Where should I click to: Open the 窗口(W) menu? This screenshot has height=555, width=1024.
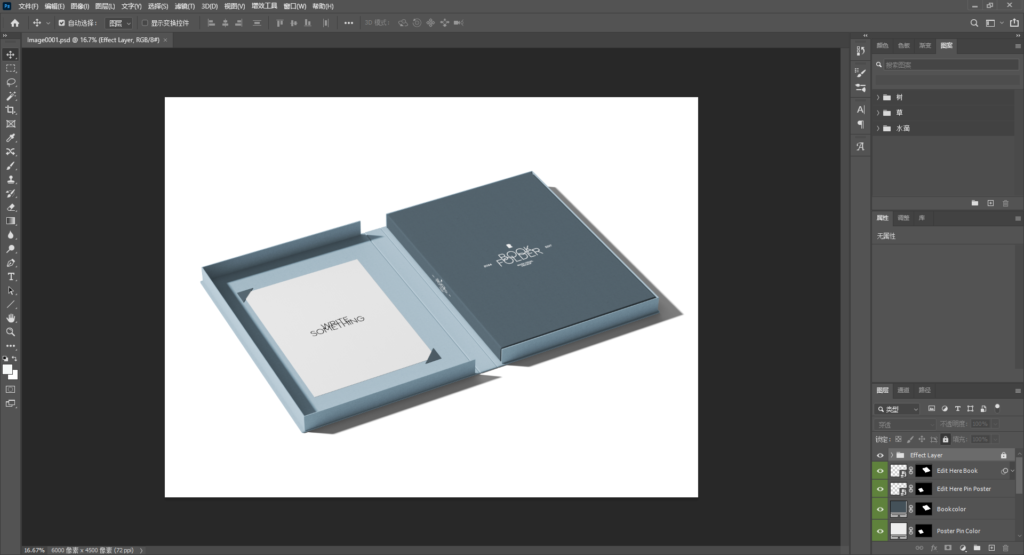click(295, 6)
